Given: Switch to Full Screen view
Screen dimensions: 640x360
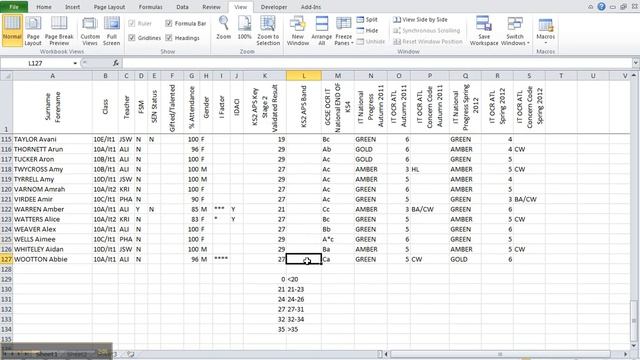Looking at the screenshot, I should (111, 30).
